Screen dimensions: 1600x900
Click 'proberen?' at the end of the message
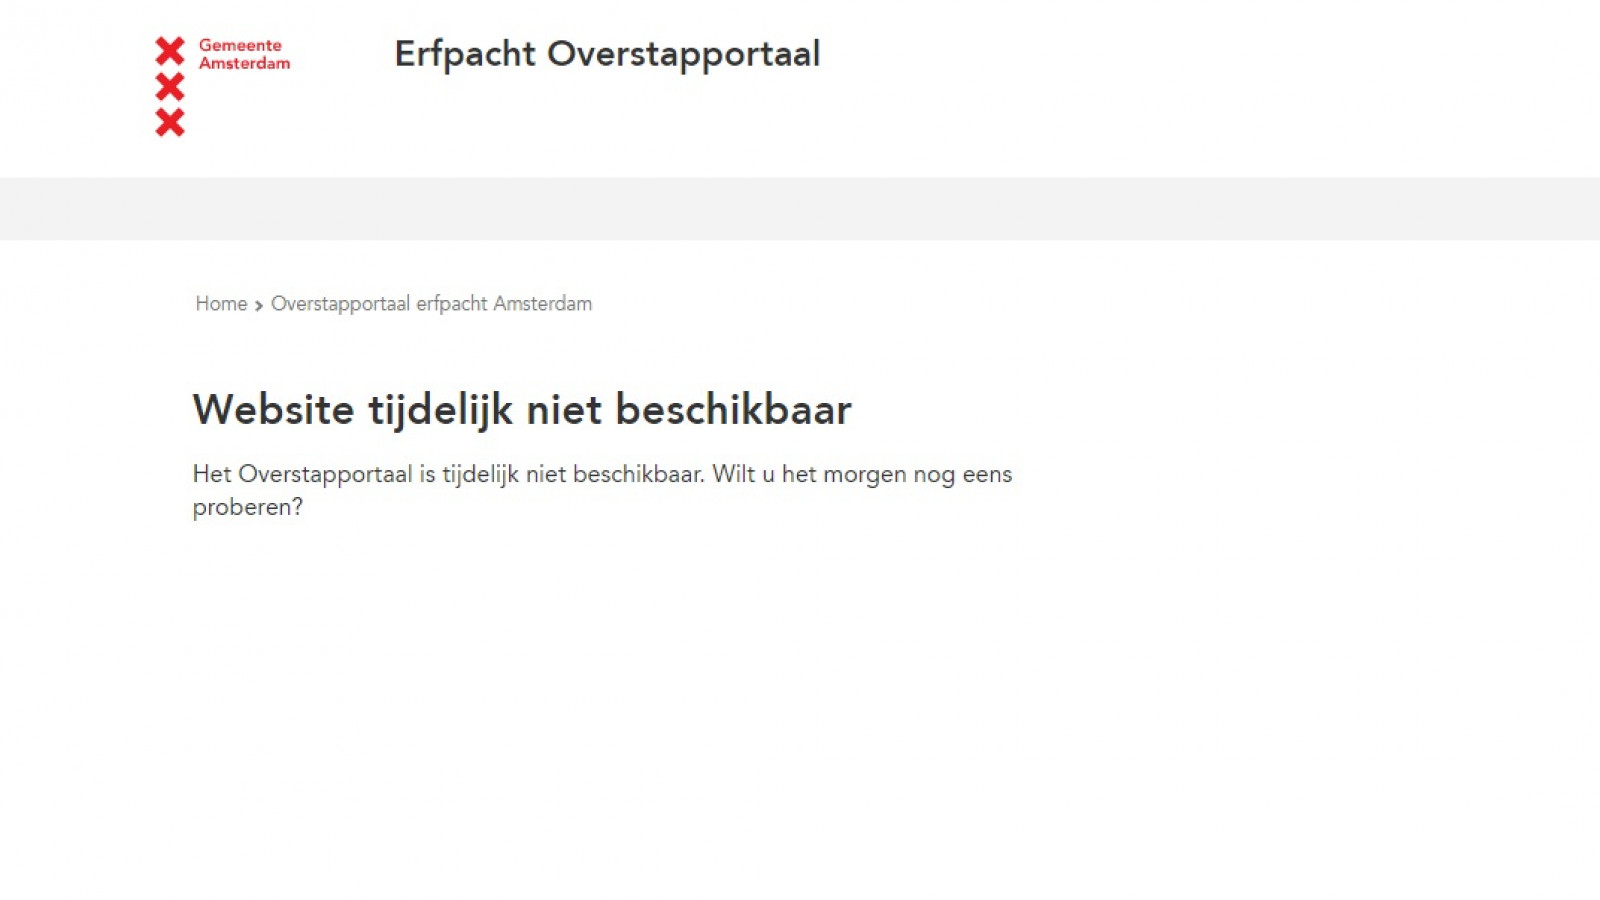coord(247,508)
